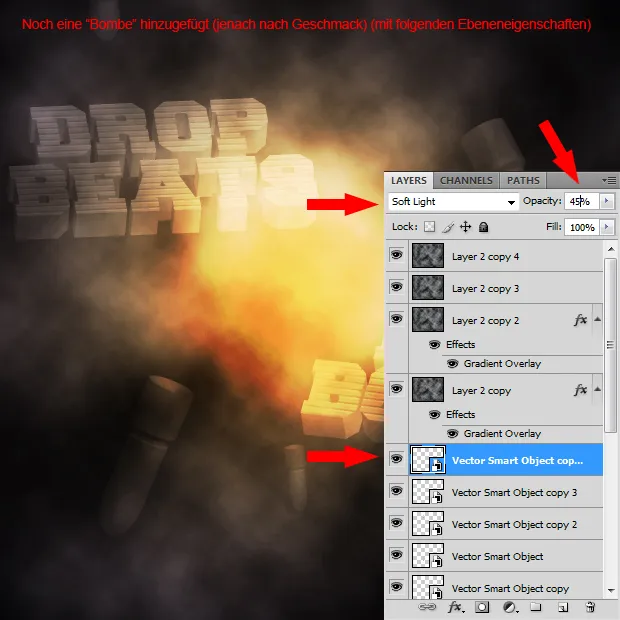Click the lock all padlock icon
The width and height of the screenshot is (620, 620).
pos(483,228)
